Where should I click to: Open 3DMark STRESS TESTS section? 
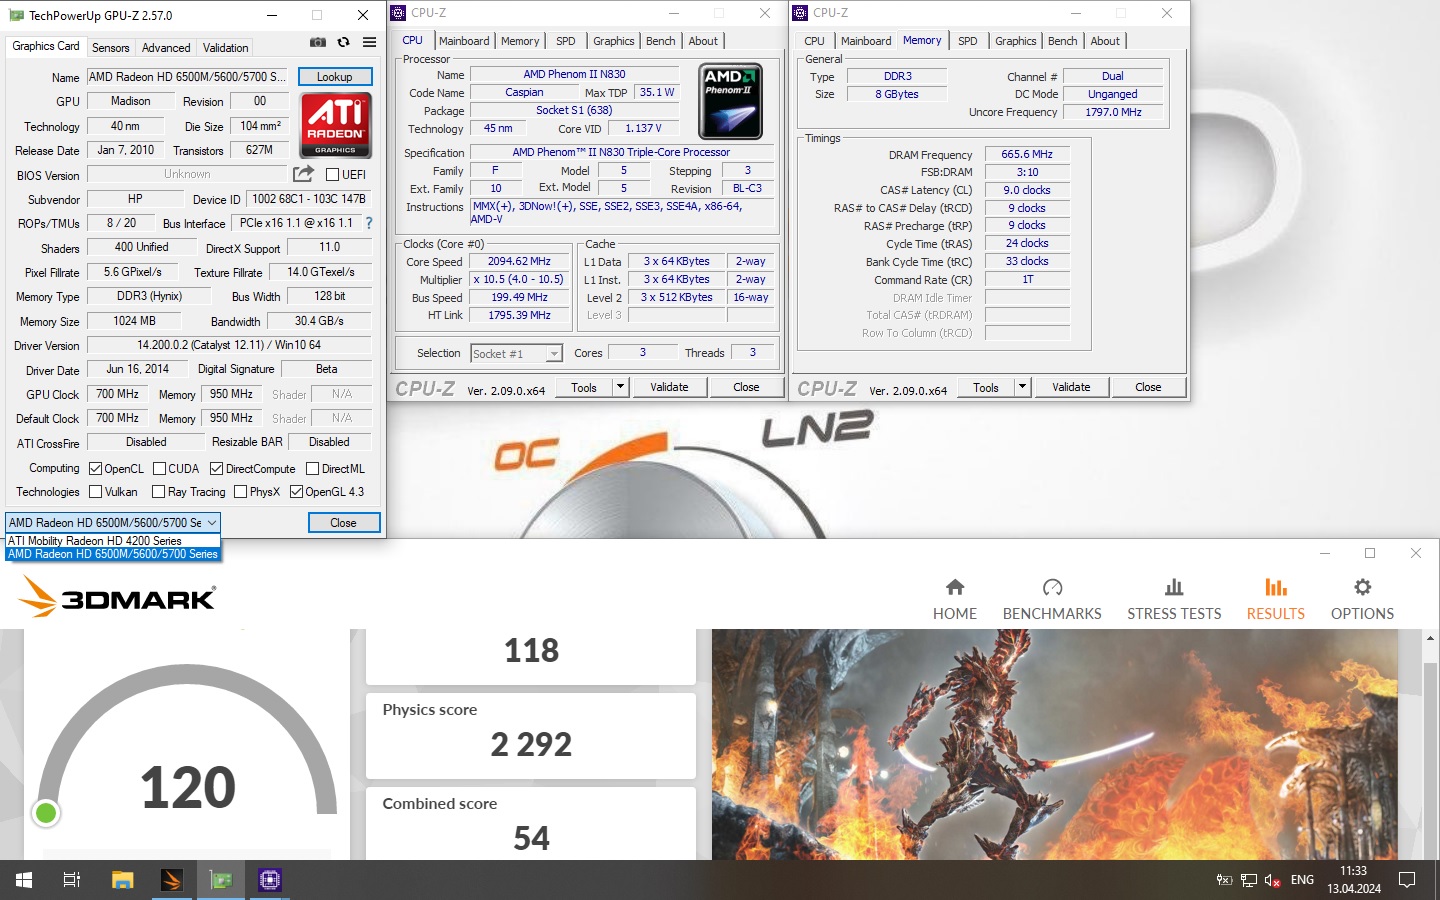(1174, 599)
